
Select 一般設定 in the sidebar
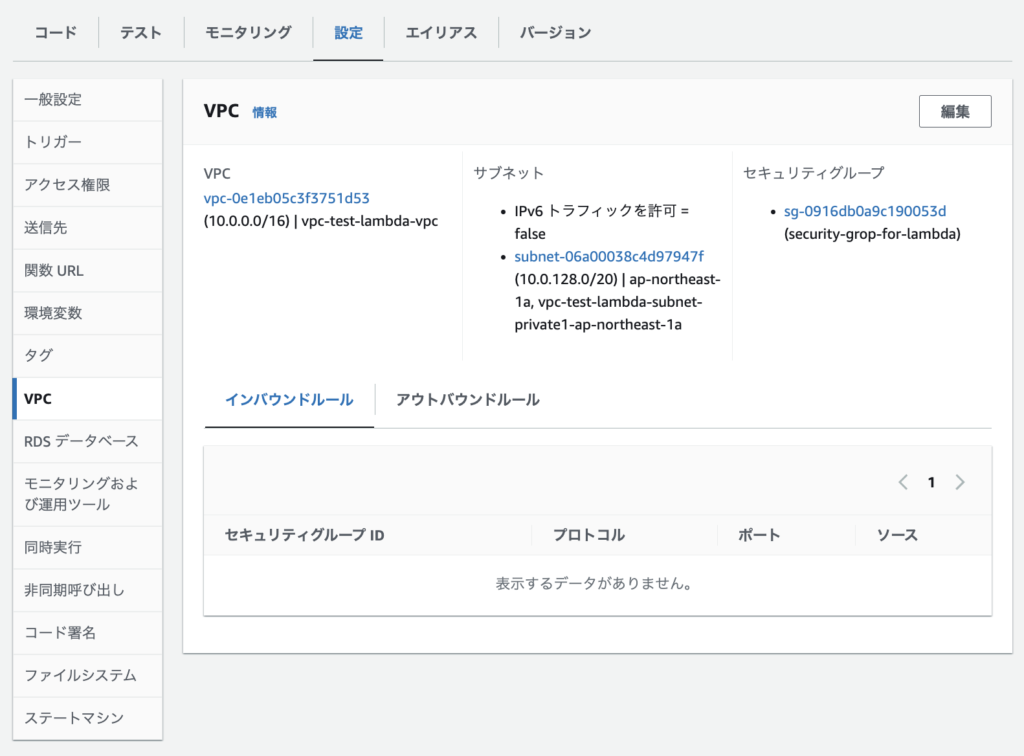(x=53, y=100)
